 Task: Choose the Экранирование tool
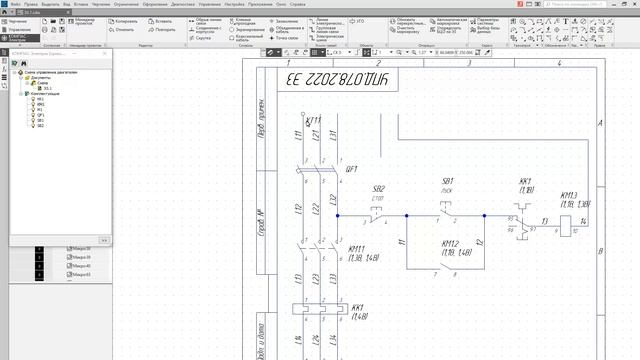point(247,30)
